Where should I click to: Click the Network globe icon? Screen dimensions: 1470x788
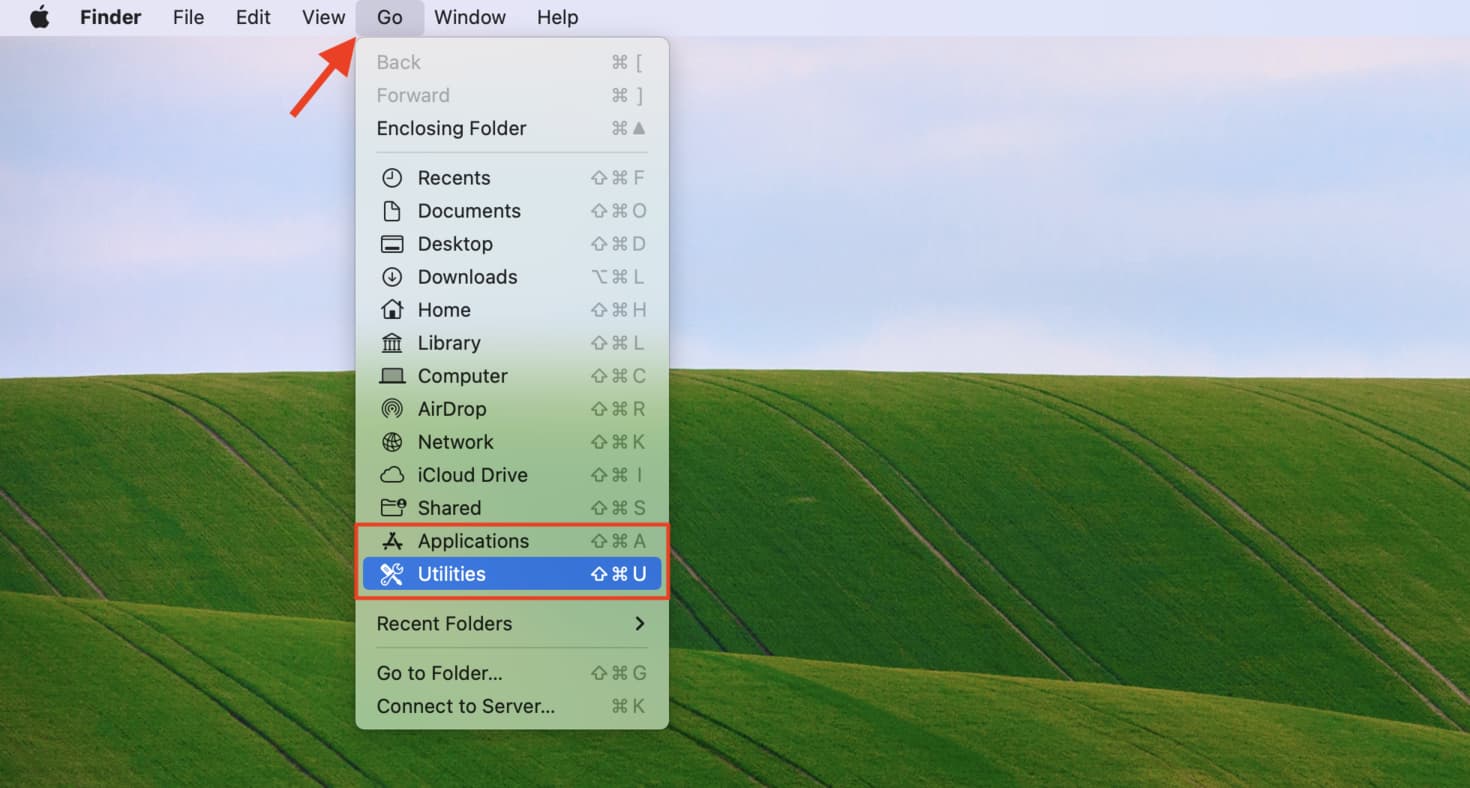[392, 442]
